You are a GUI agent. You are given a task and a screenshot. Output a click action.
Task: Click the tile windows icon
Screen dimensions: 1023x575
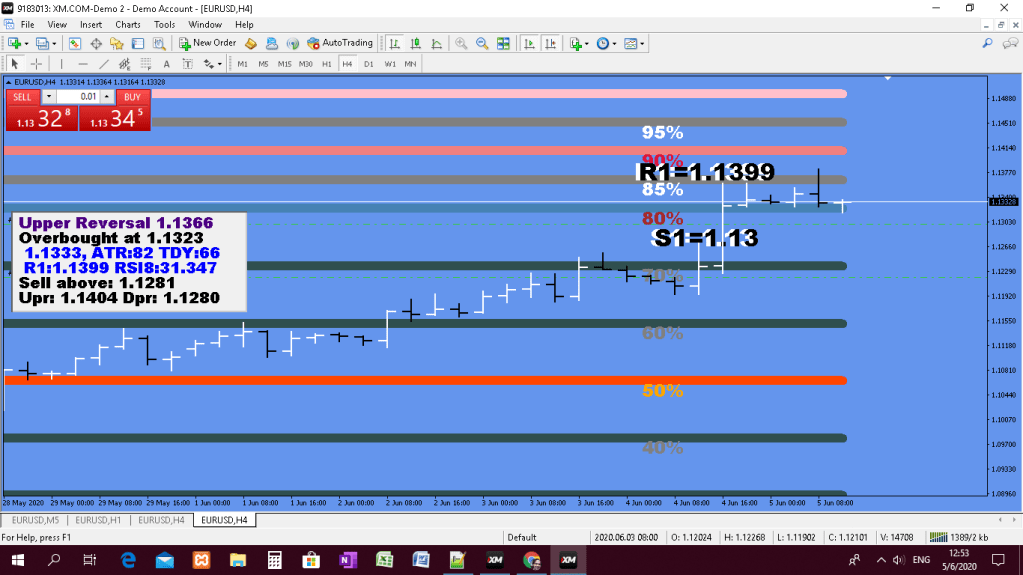pos(504,44)
